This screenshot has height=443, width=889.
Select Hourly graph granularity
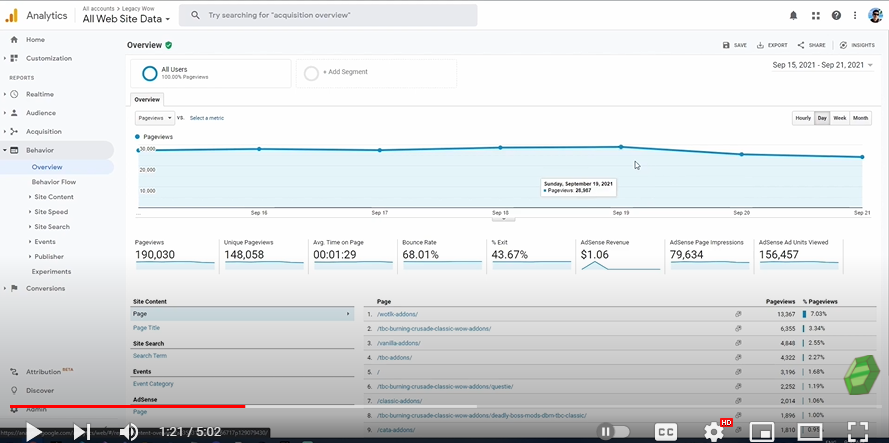pos(803,118)
